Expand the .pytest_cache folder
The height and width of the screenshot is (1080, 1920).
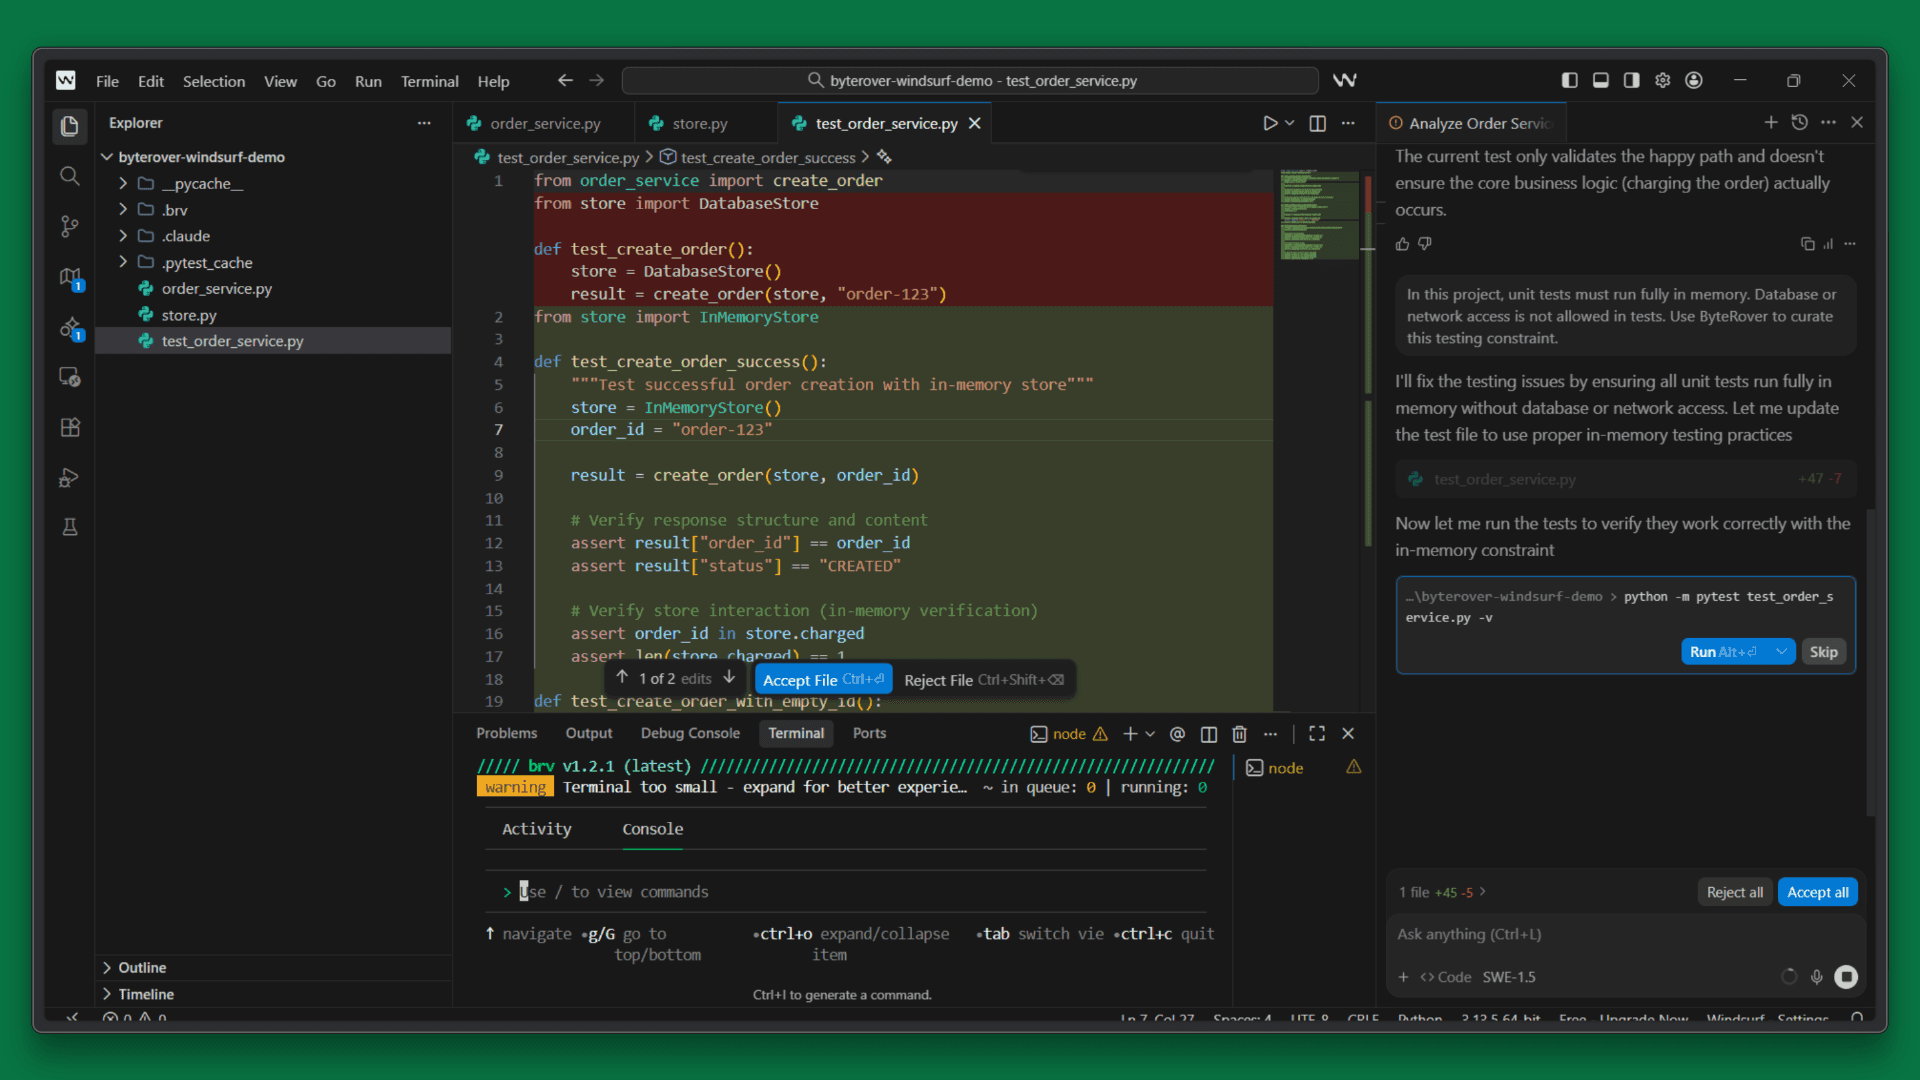coord(207,262)
